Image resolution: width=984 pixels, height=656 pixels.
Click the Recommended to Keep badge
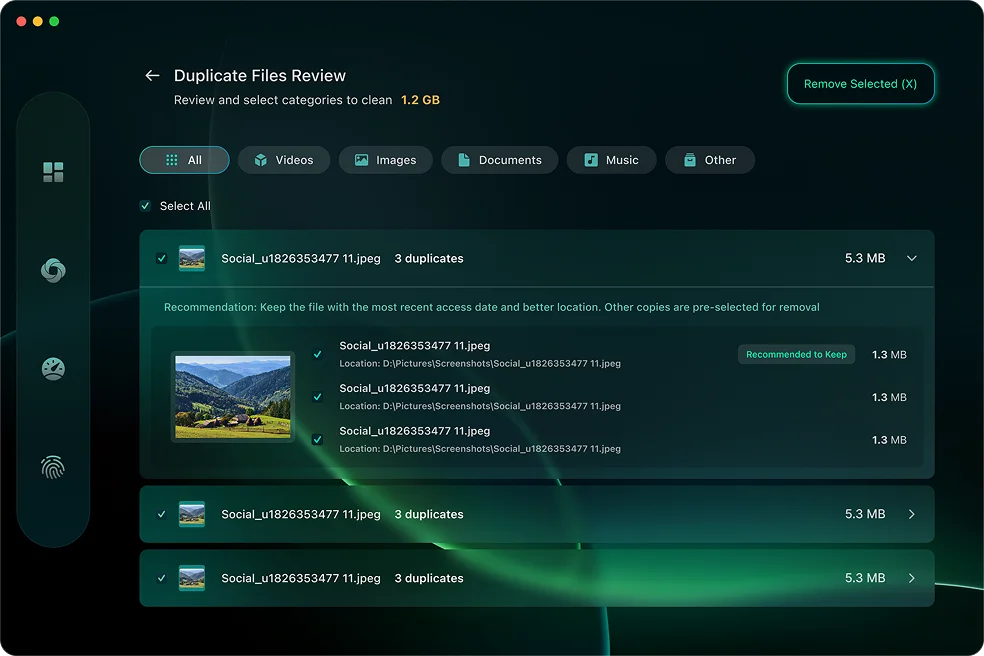pyautogui.click(x=796, y=354)
